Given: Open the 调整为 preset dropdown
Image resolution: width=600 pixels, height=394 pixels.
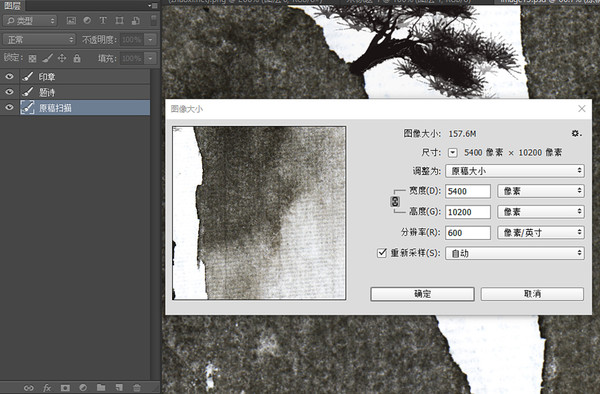Looking at the screenshot, I should coord(515,171).
